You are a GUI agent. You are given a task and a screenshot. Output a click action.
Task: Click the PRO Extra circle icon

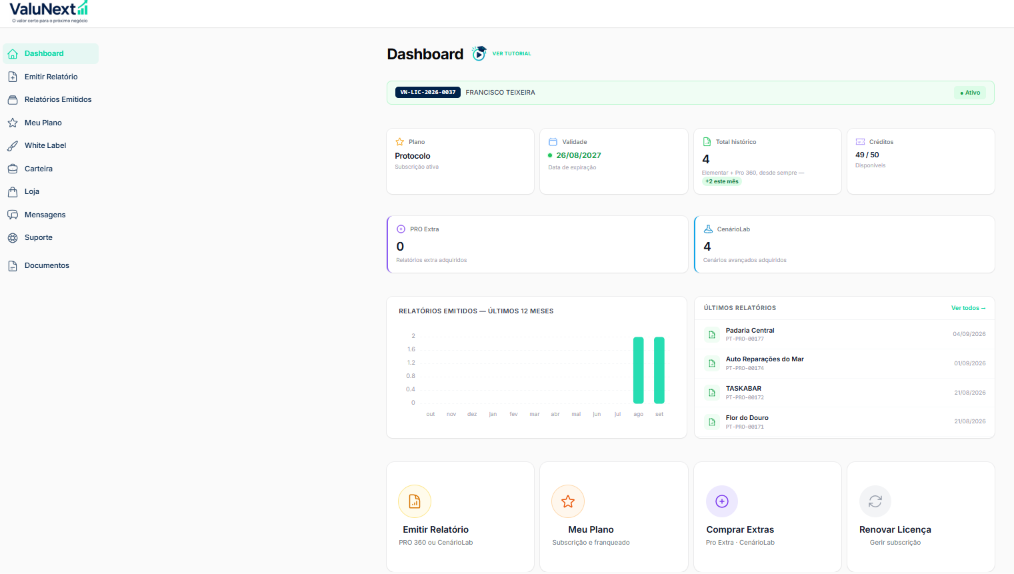(x=401, y=229)
